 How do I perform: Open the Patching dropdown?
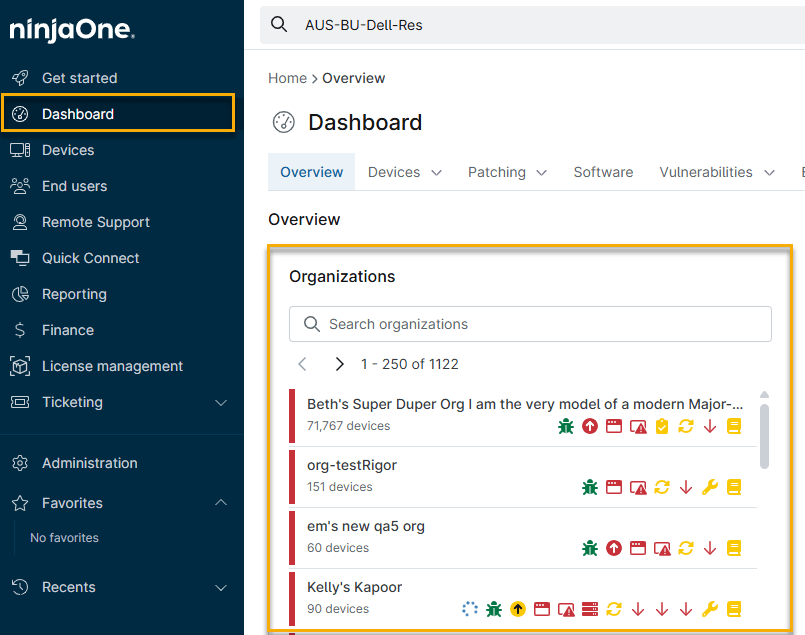pyautogui.click(x=507, y=172)
